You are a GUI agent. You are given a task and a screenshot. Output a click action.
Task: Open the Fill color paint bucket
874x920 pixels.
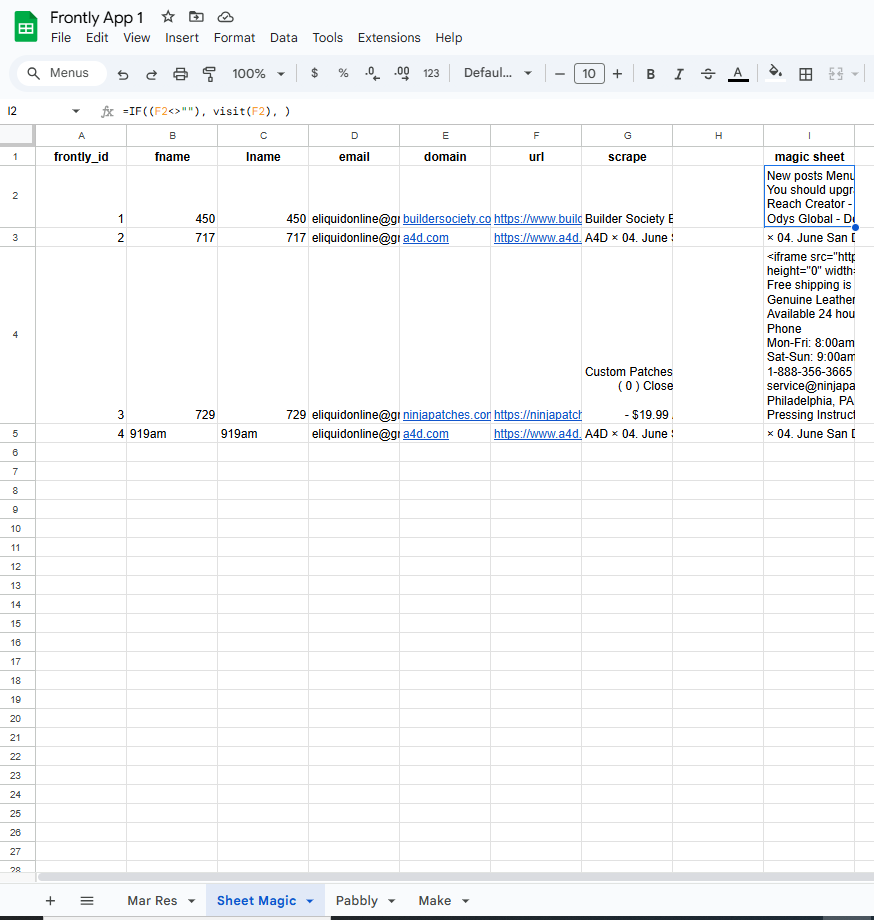click(775, 73)
